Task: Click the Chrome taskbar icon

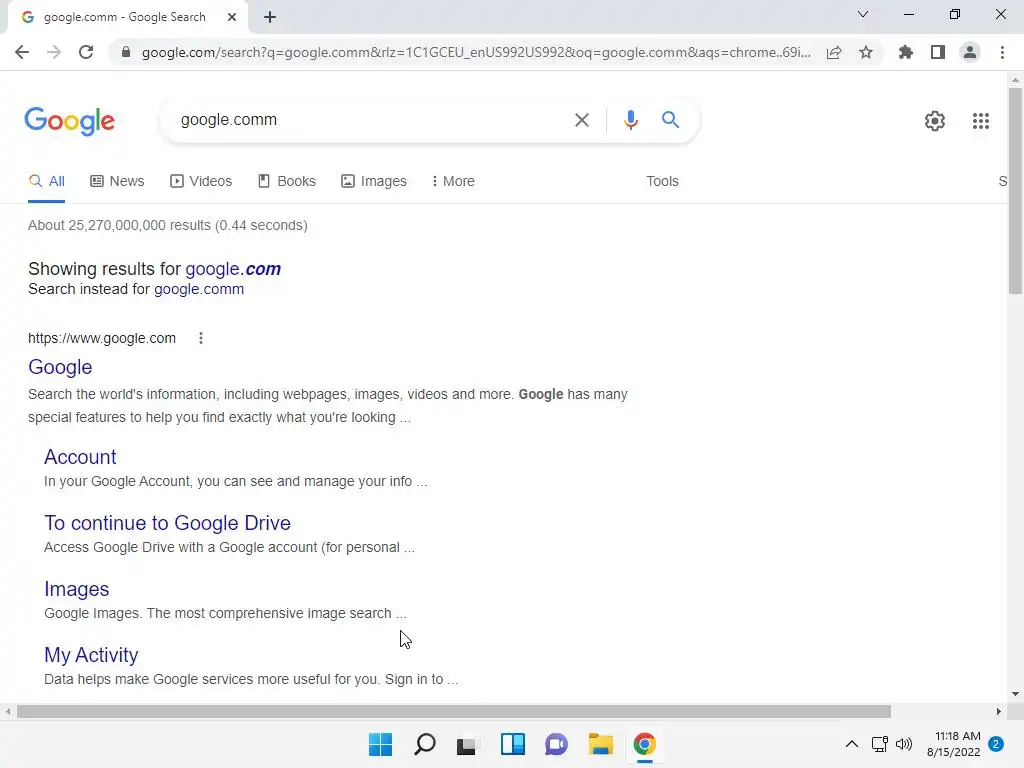Action: [x=645, y=744]
